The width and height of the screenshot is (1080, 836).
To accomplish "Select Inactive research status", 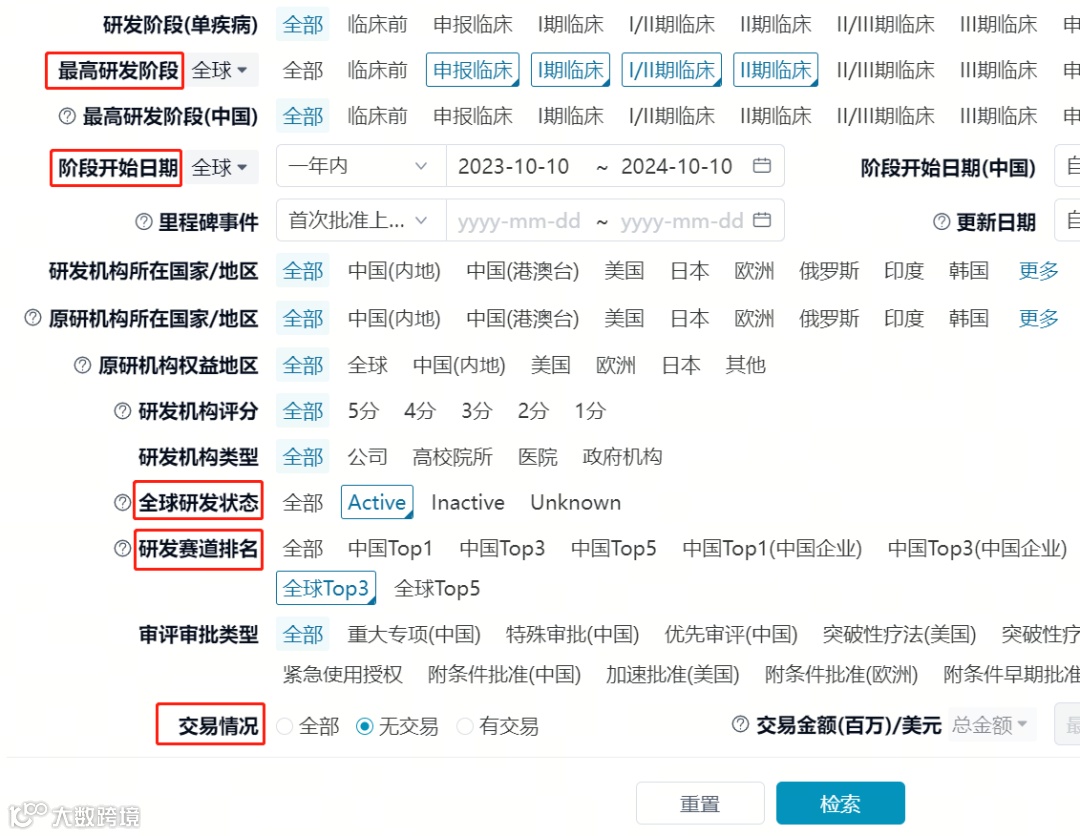I will [x=468, y=503].
